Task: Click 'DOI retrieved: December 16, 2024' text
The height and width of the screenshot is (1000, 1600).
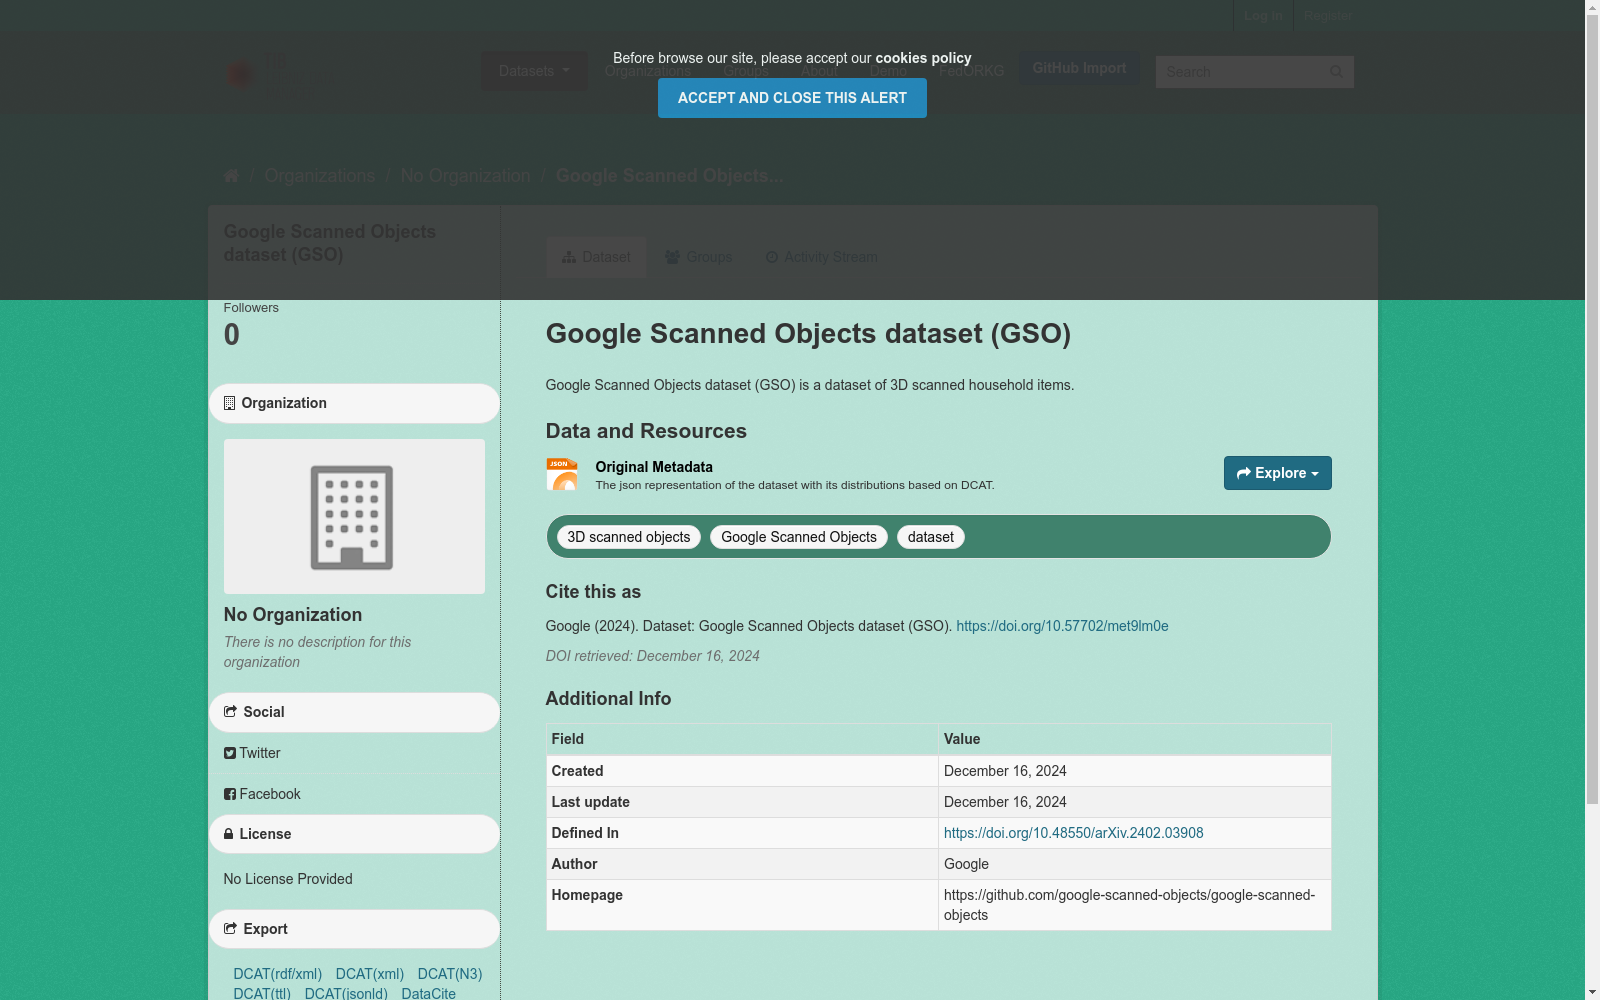Action: pyautogui.click(x=653, y=656)
